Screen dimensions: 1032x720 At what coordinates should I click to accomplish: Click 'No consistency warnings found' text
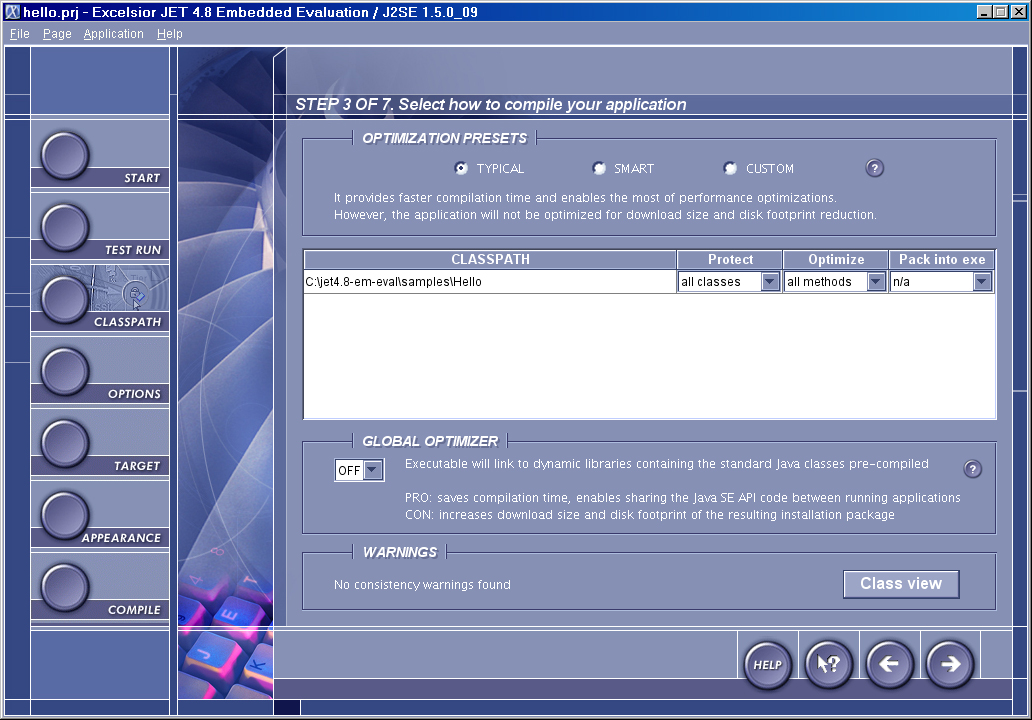(x=422, y=584)
